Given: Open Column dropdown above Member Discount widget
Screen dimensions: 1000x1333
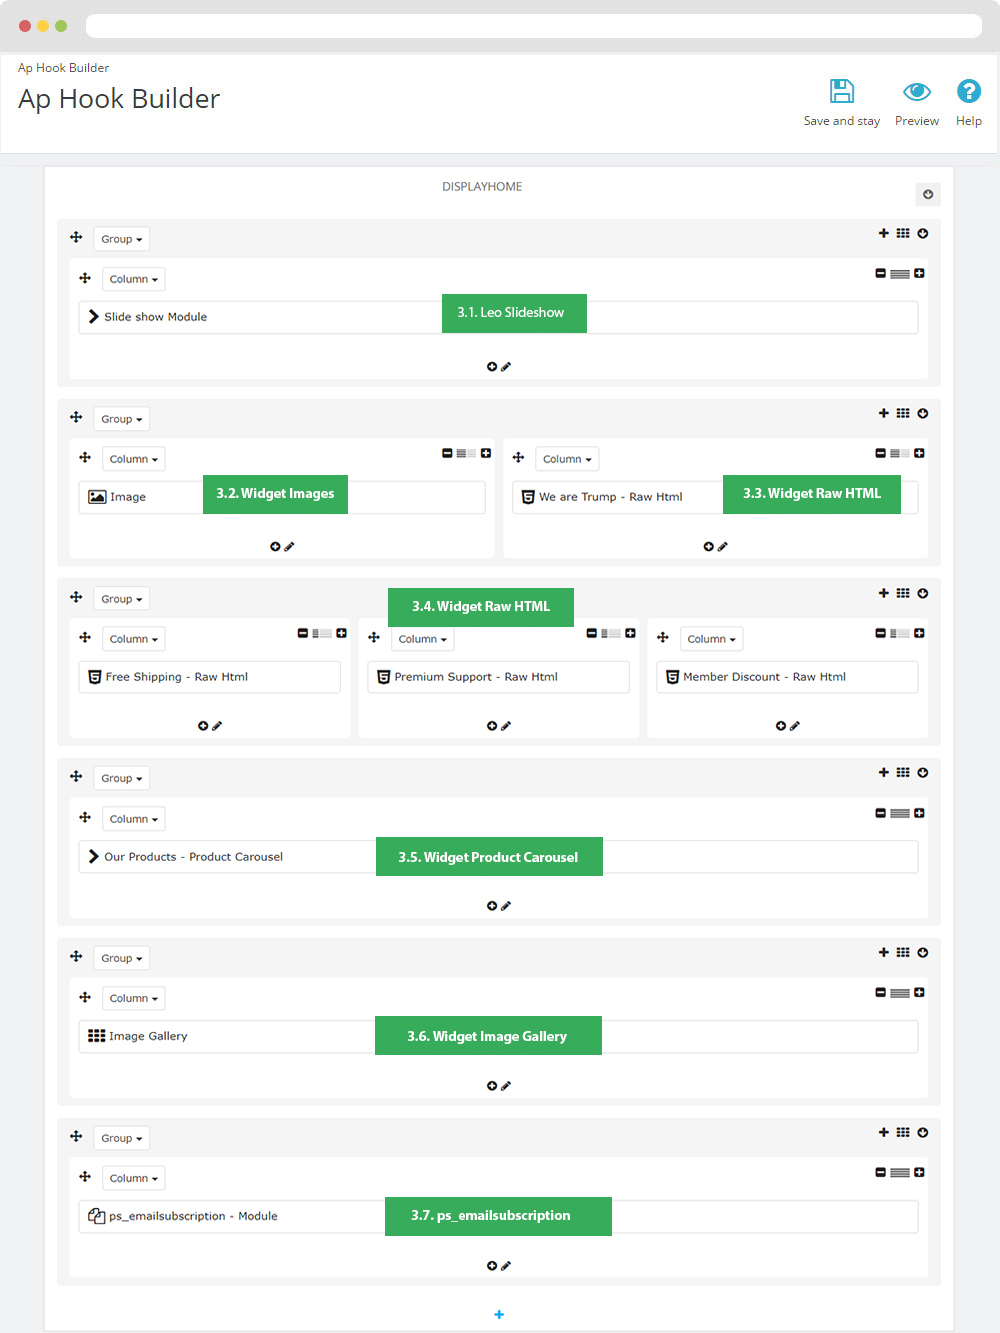Looking at the screenshot, I should click(x=711, y=639).
